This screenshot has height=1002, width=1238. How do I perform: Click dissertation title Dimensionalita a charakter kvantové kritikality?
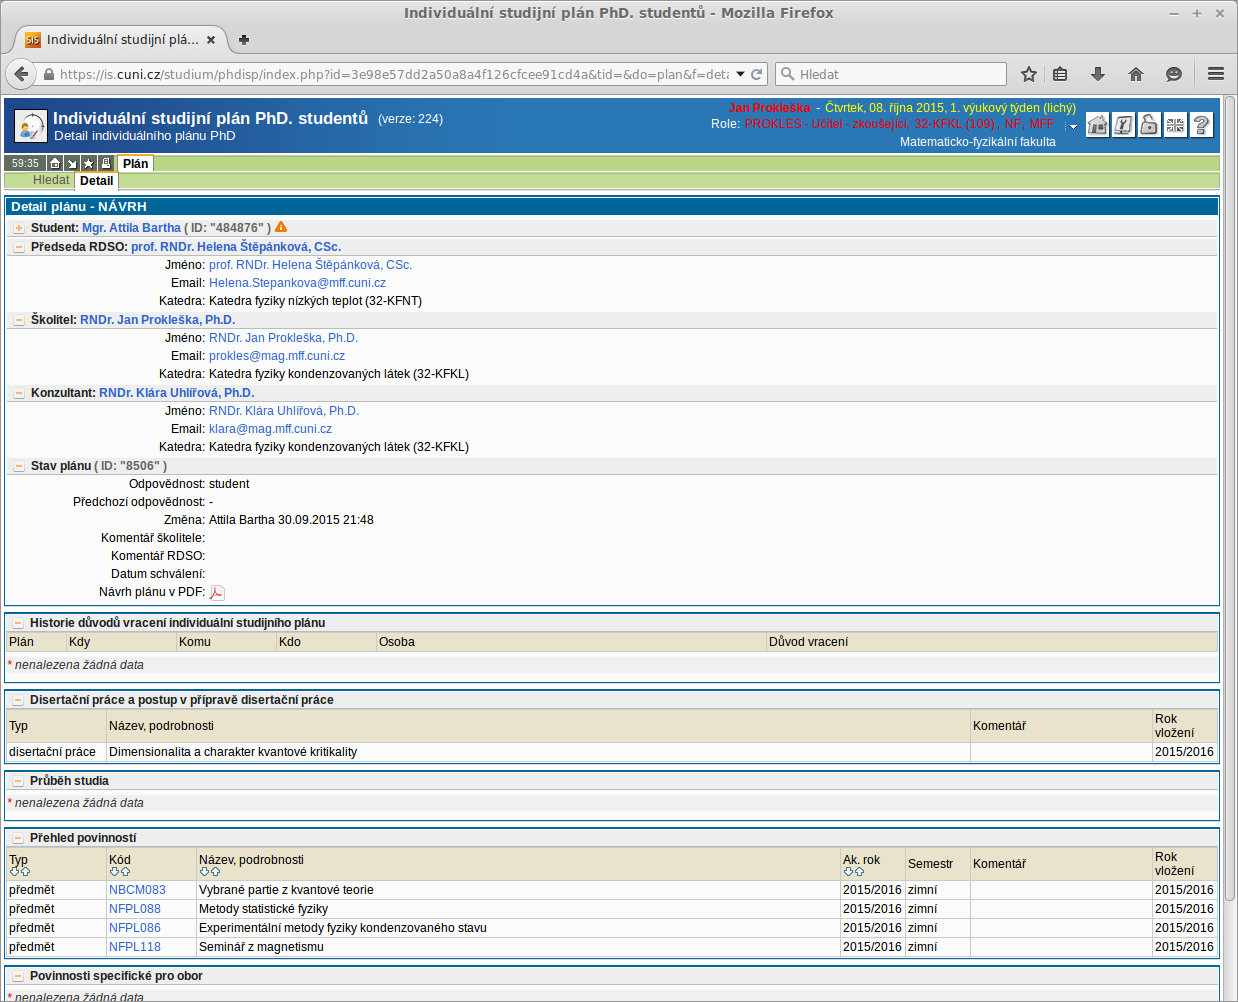tap(233, 752)
